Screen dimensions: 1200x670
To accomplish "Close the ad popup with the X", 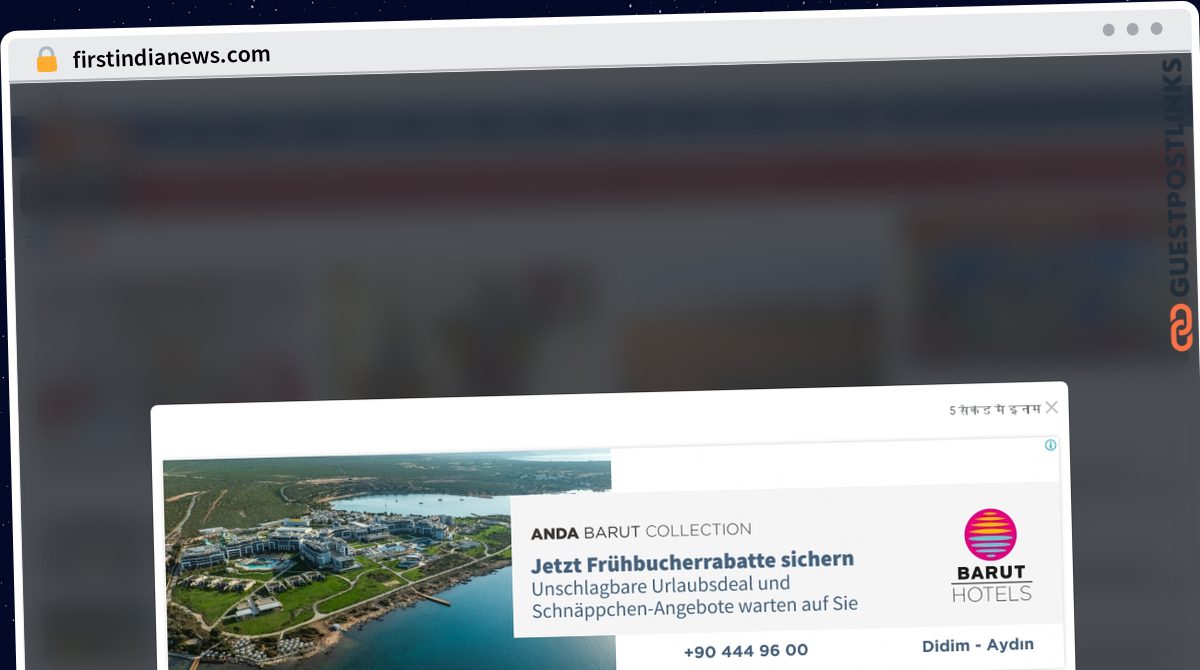I will [1051, 407].
